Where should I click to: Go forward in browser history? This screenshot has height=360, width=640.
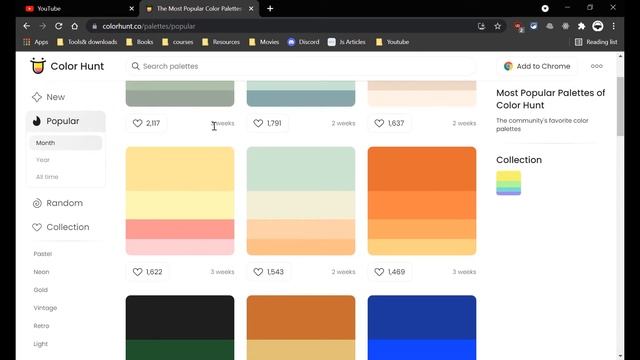(42, 26)
